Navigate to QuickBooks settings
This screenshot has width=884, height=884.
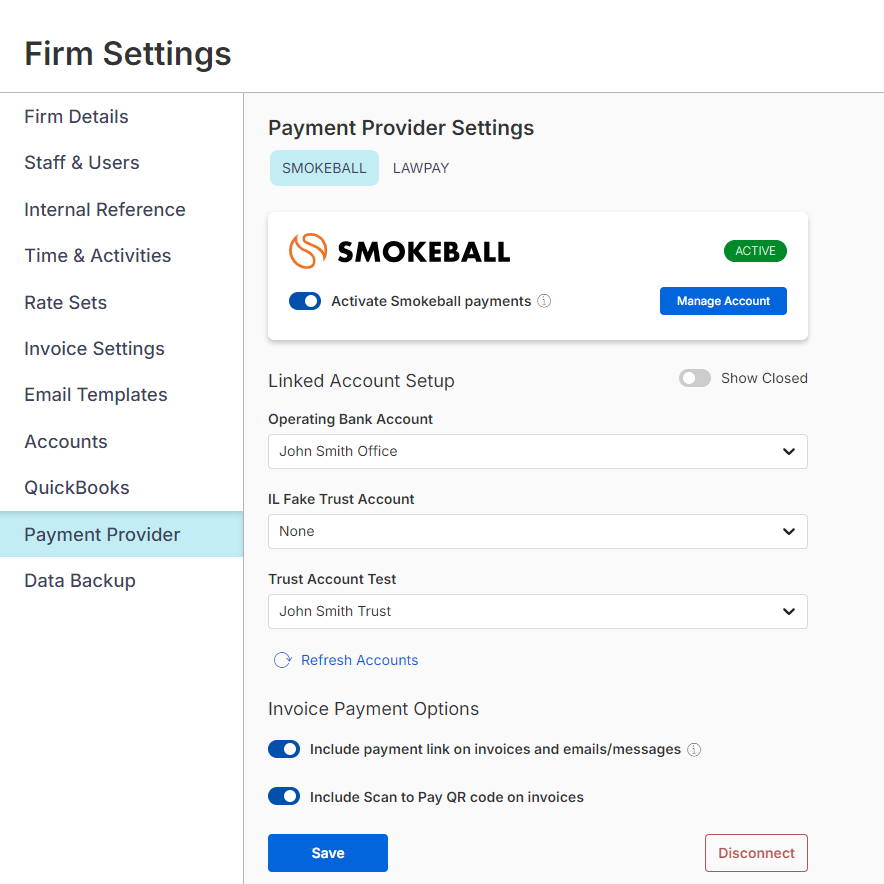tap(77, 487)
